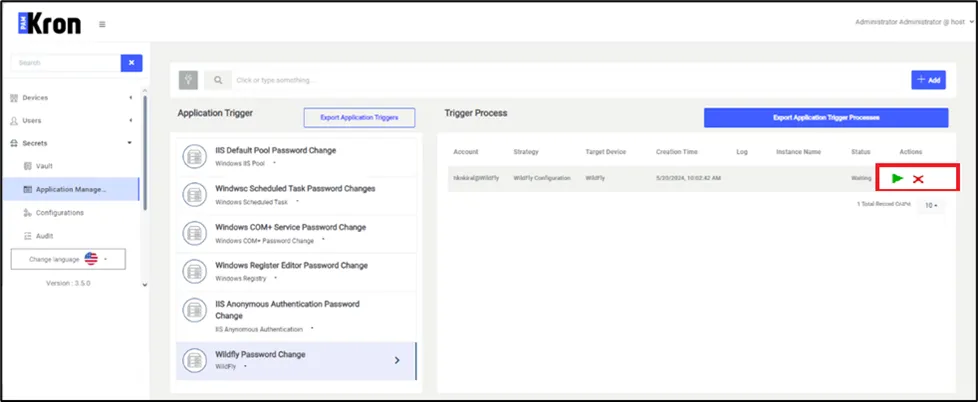The width and height of the screenshot is (978, 402).
Task: Click the 'Click or type something' search field
Action: pos(568,80)
